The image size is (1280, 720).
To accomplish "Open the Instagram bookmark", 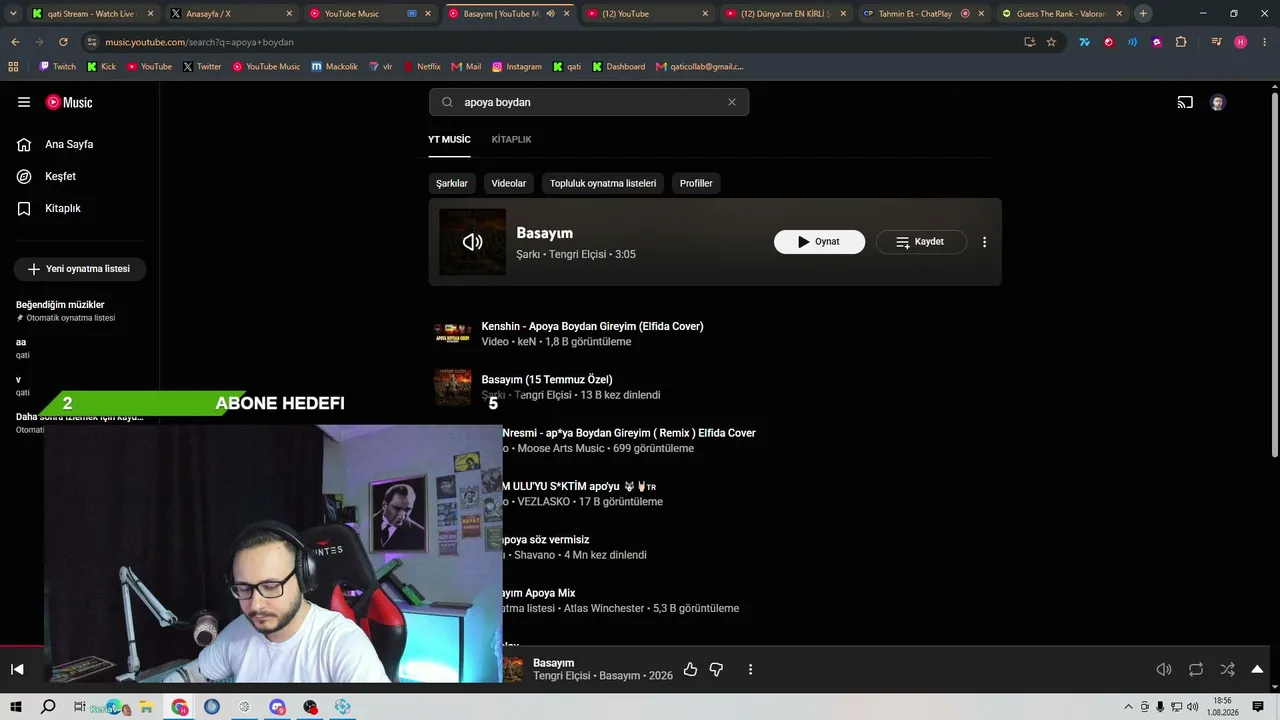I will [517, 67].
